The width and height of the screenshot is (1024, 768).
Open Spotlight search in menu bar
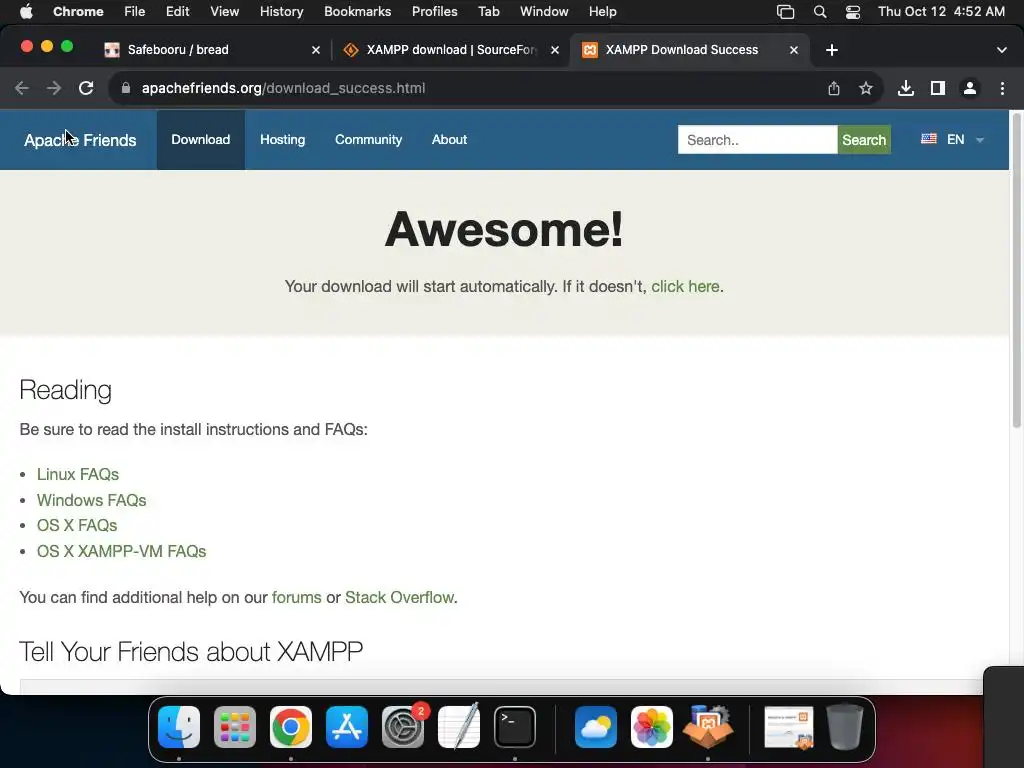point(820,12)
